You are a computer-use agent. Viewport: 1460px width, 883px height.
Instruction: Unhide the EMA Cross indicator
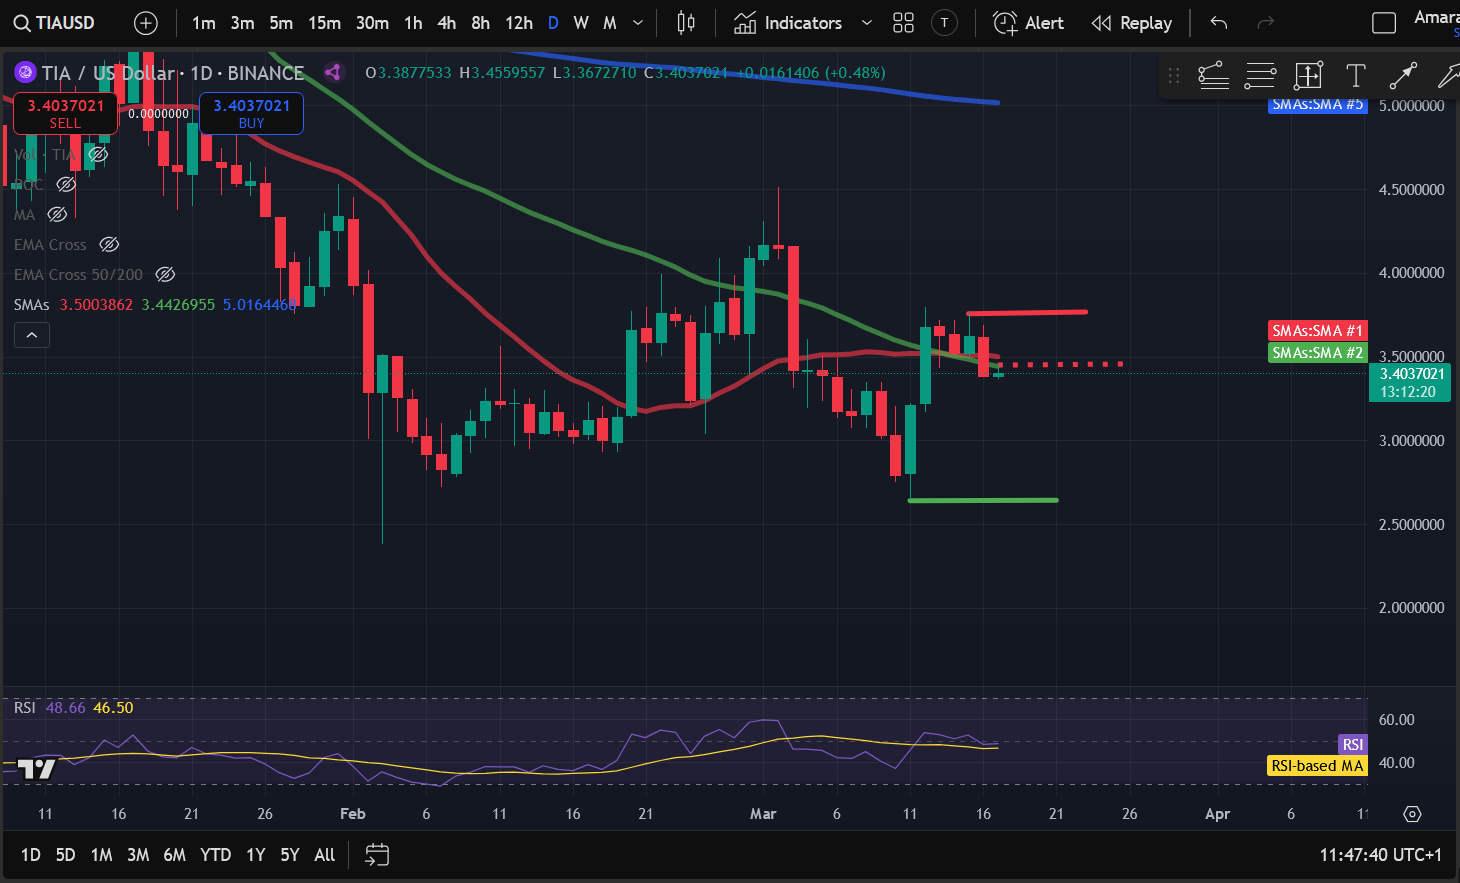(x=110, y=244)
